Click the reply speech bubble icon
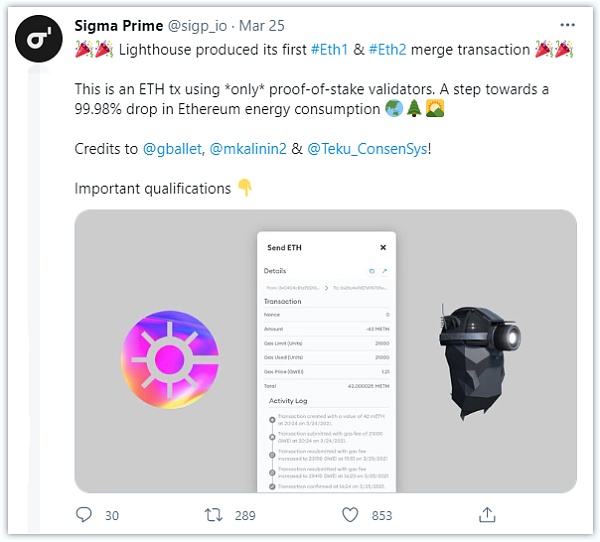The width and height of the screenshot is (600, 542). 84,515
